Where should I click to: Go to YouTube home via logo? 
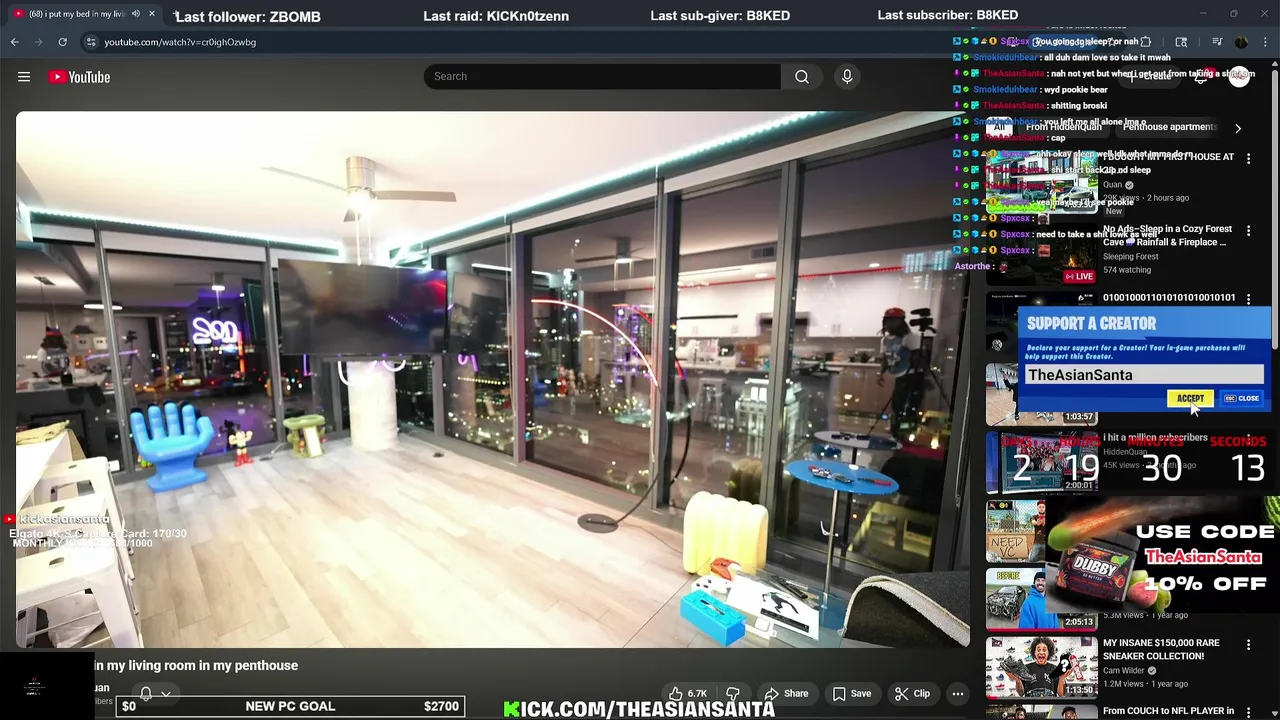tap(79, 77)
